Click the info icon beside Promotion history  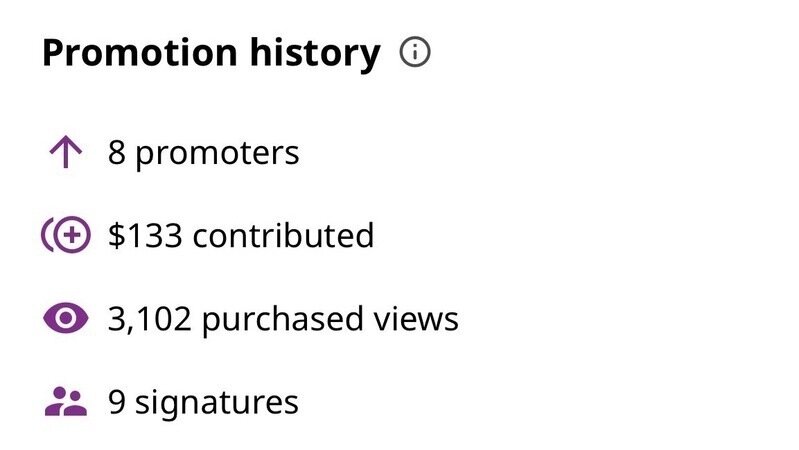tap(415, 53)
